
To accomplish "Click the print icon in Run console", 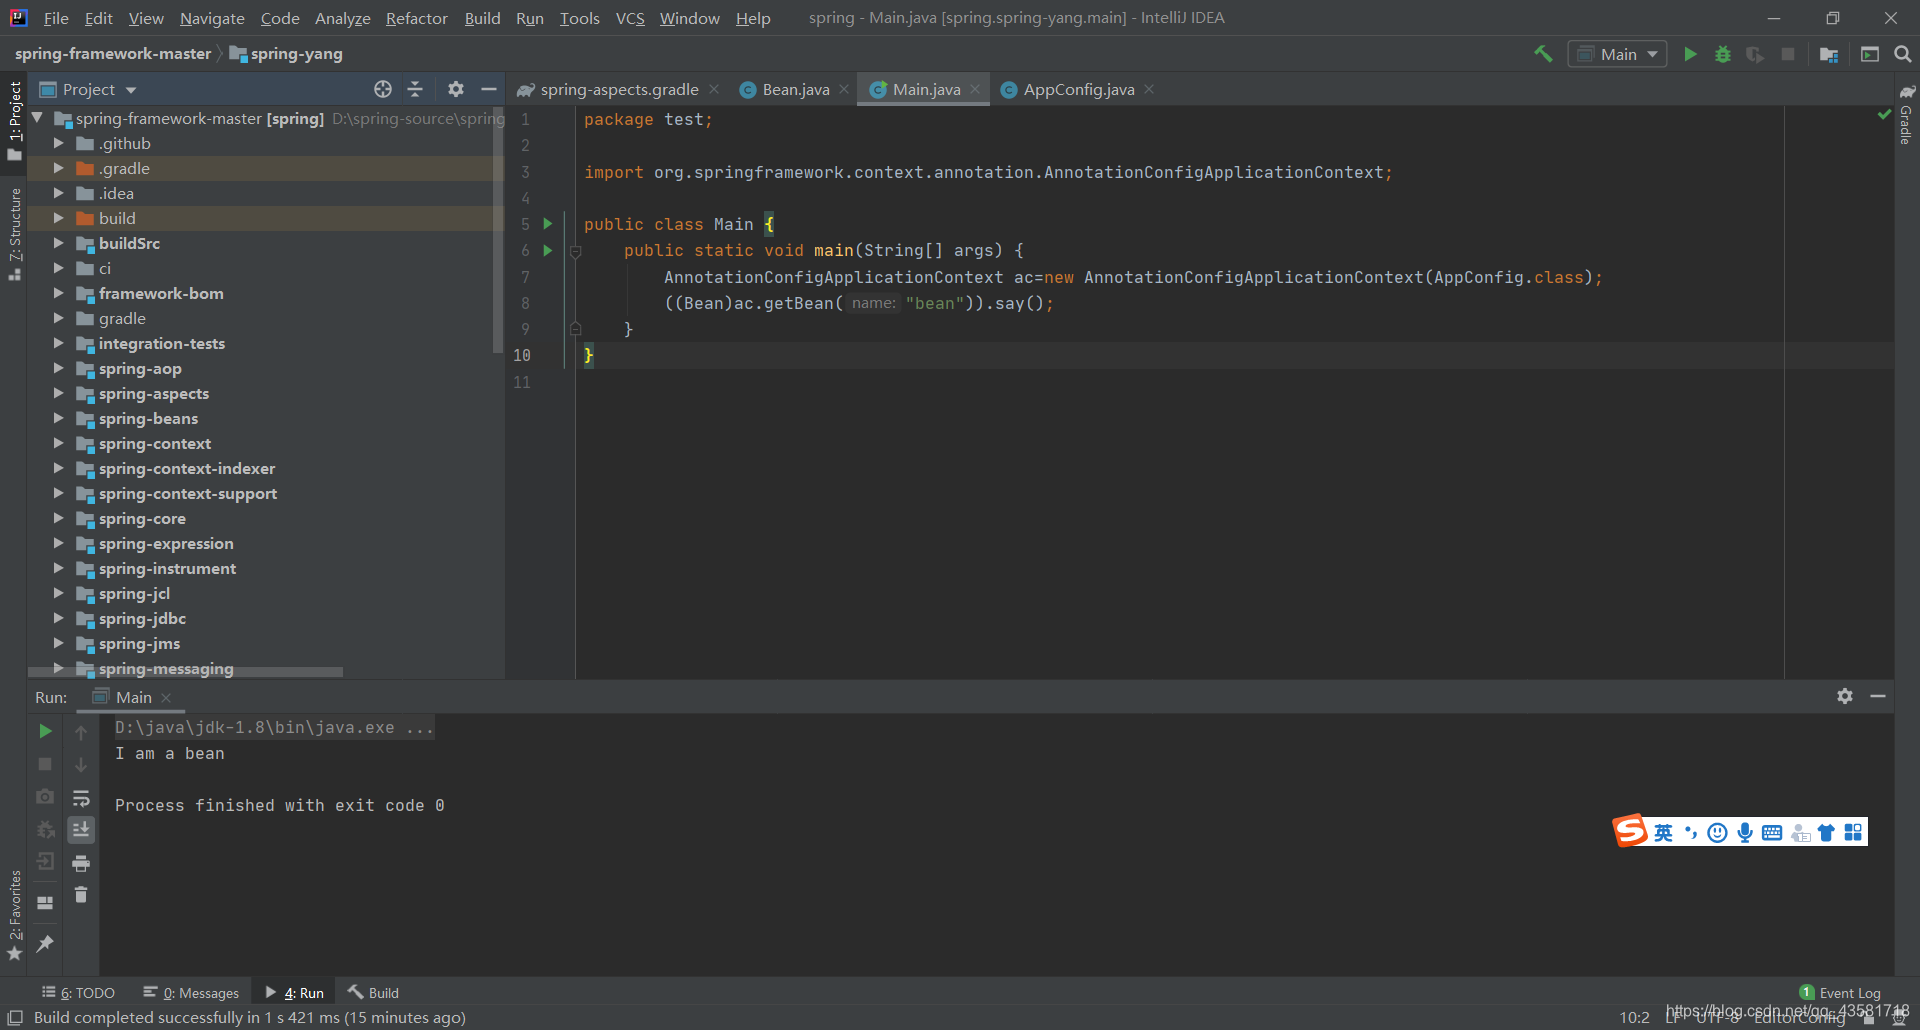I will 81,863.
